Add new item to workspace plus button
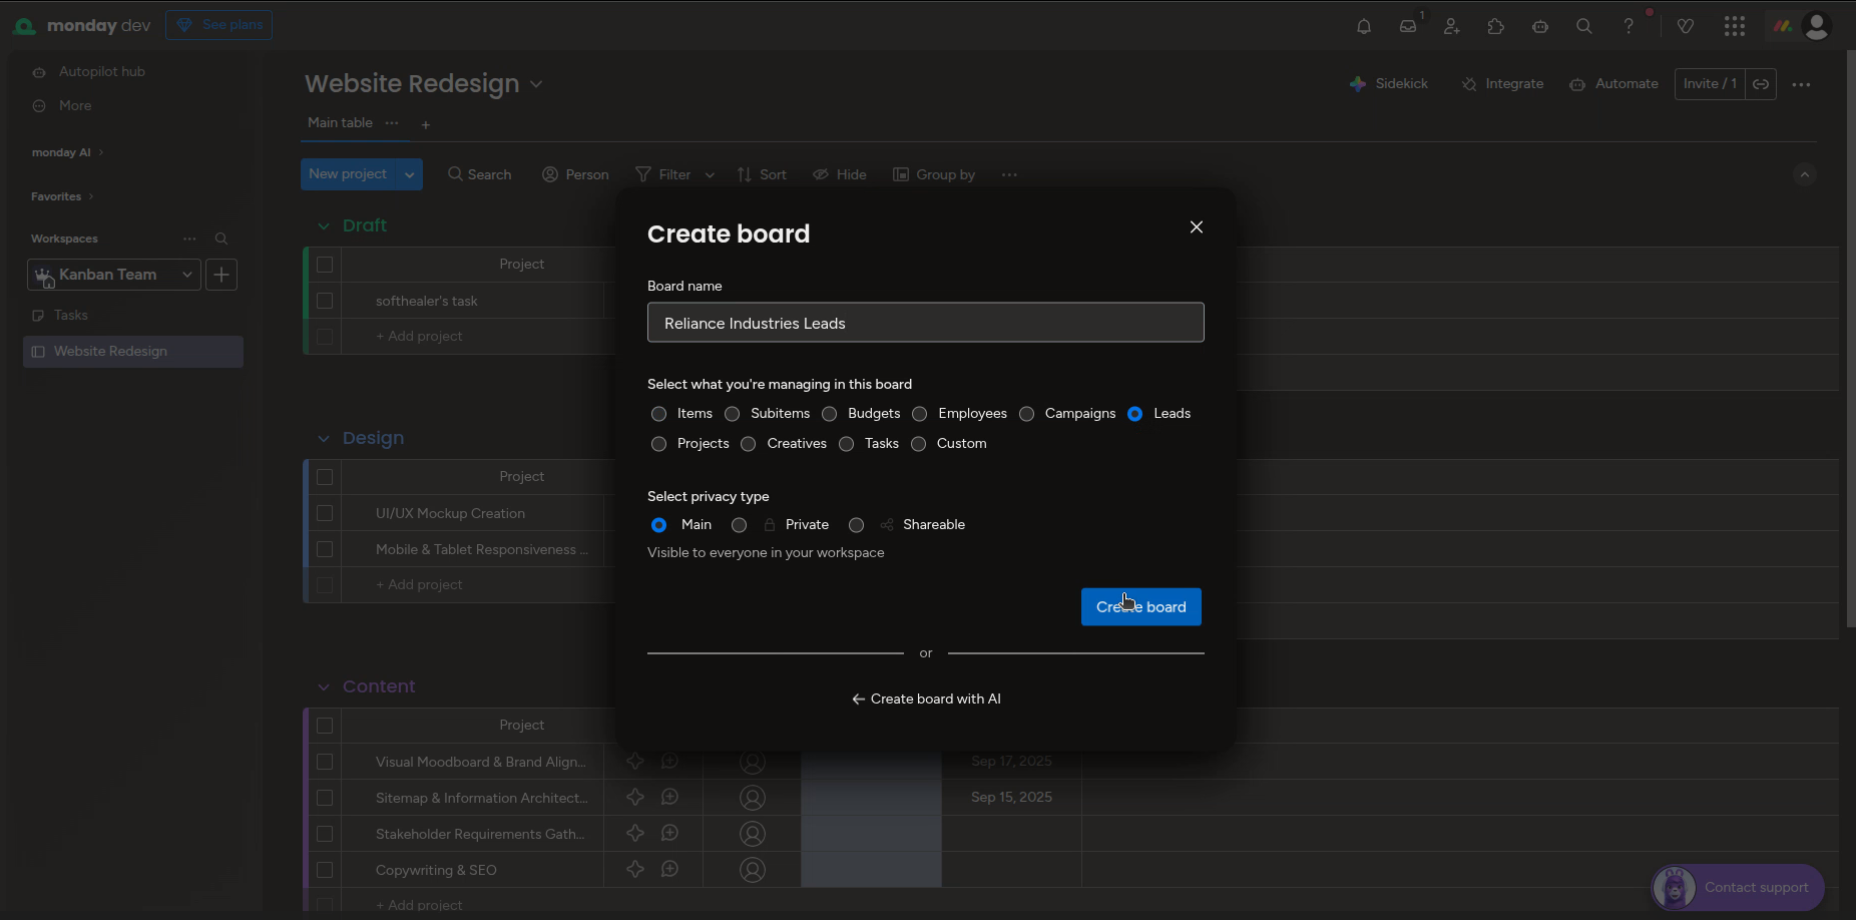The image size is (1856, 920). 221,274
